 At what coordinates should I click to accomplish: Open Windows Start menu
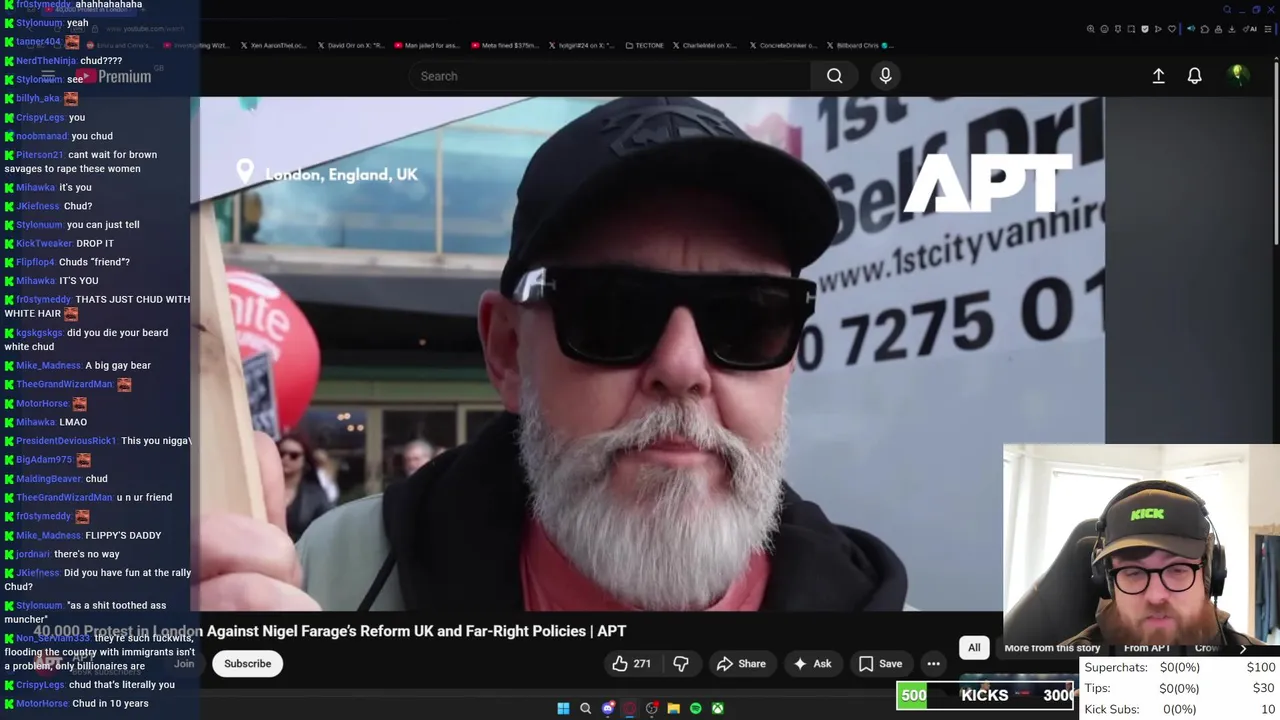(x=563, y=708)
